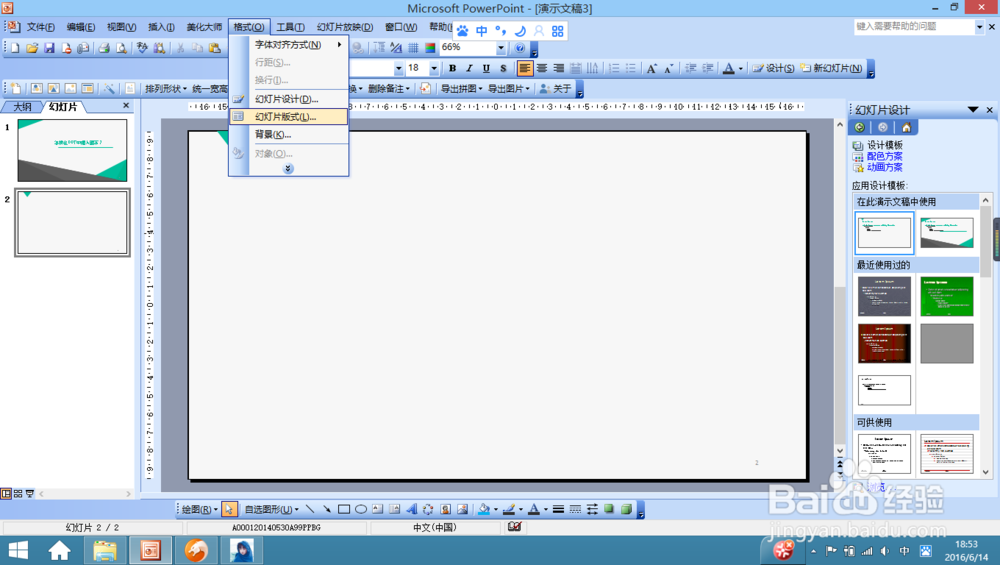Viewport: 1000px width, 565px height.
Task: Save the presentation with the floppy icon
Action: [49, 48]
